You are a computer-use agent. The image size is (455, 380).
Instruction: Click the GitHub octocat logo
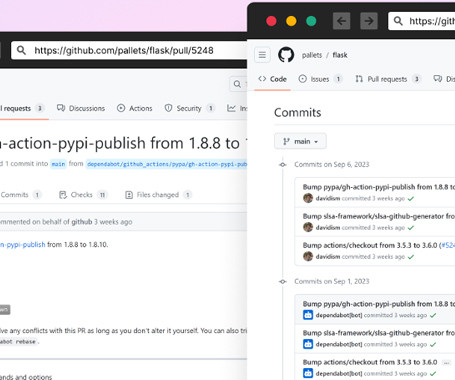[286, 55]
